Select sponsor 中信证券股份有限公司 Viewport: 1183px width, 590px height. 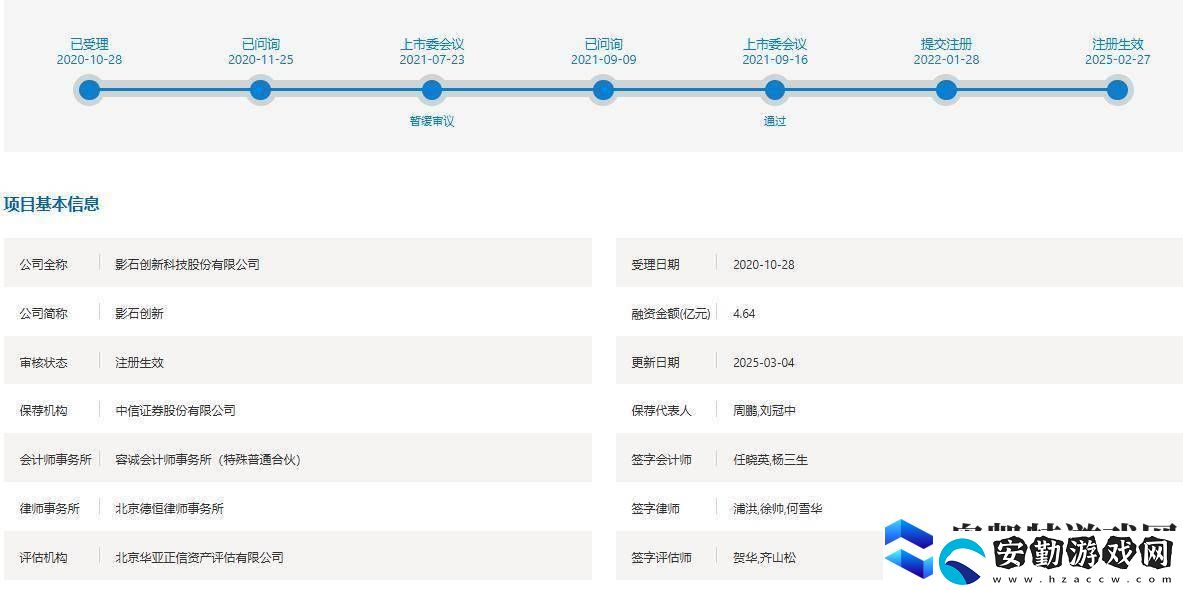tap(175, 410)
